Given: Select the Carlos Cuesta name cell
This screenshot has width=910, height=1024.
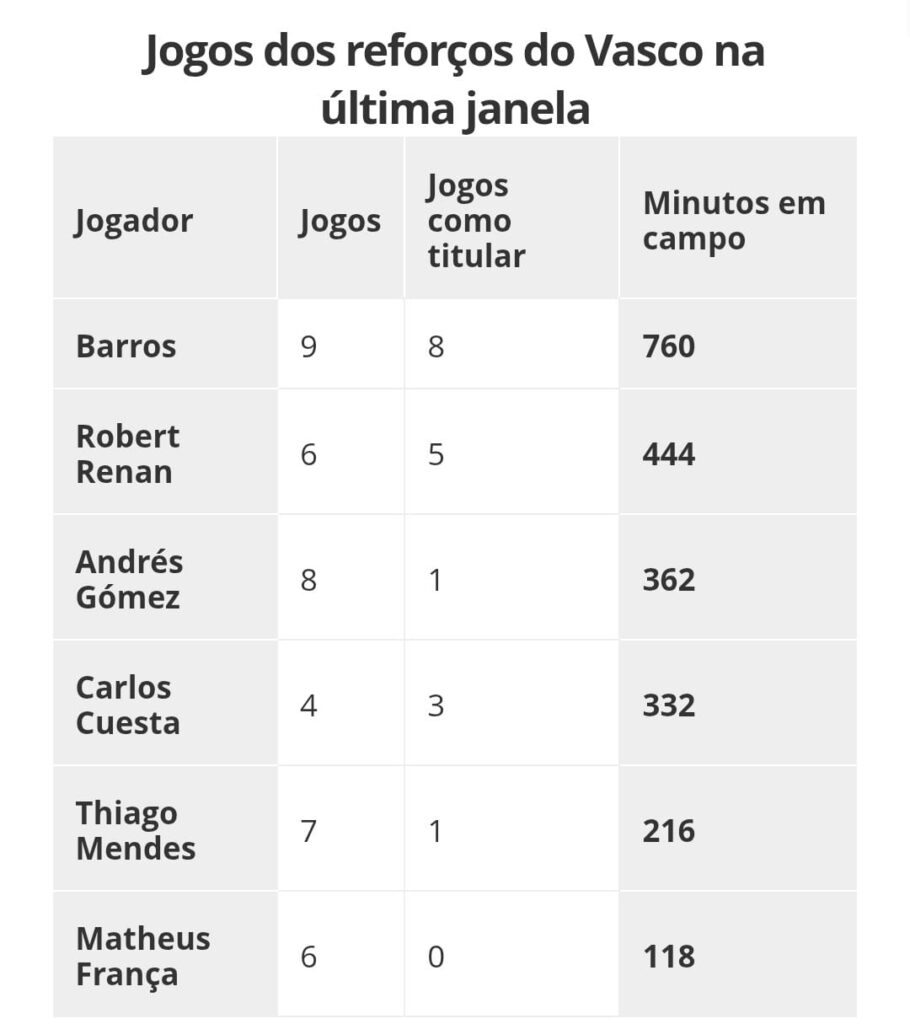Looking at the screenshot, I should point(128,705).
